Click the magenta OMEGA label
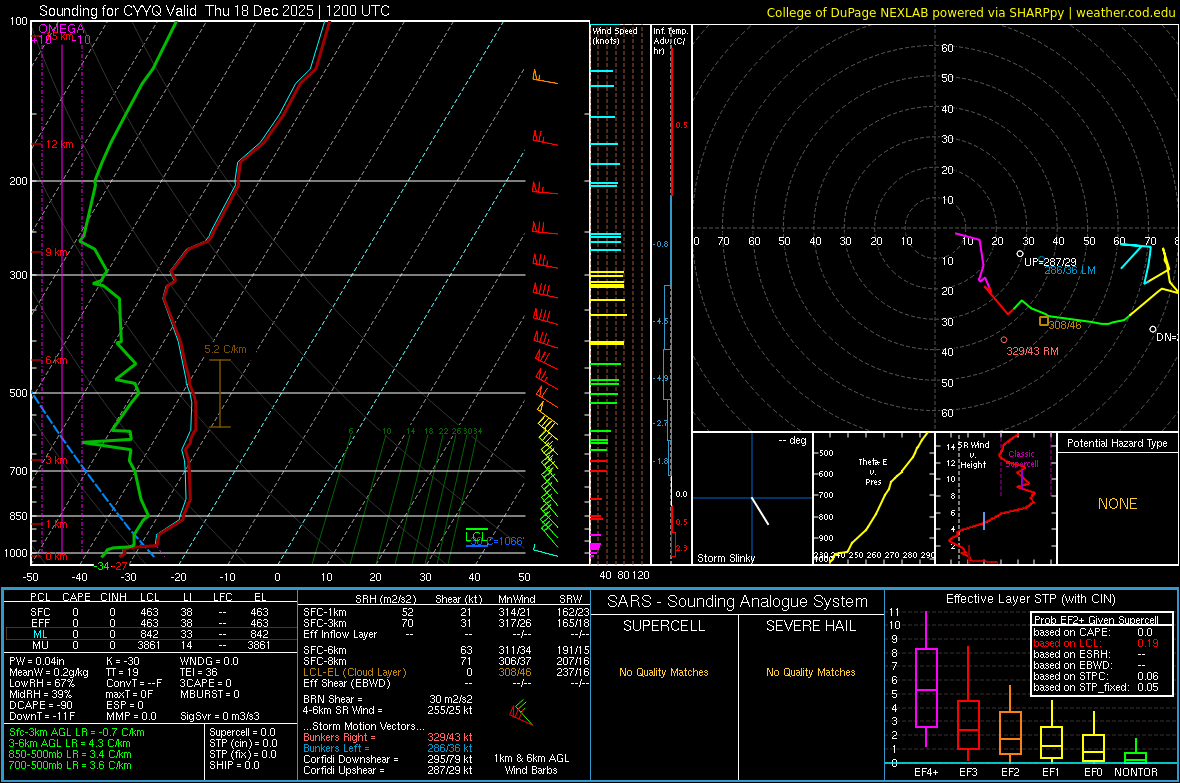Image resolution: width=1180 pixels, height=783 pixels. coord(61,29)
